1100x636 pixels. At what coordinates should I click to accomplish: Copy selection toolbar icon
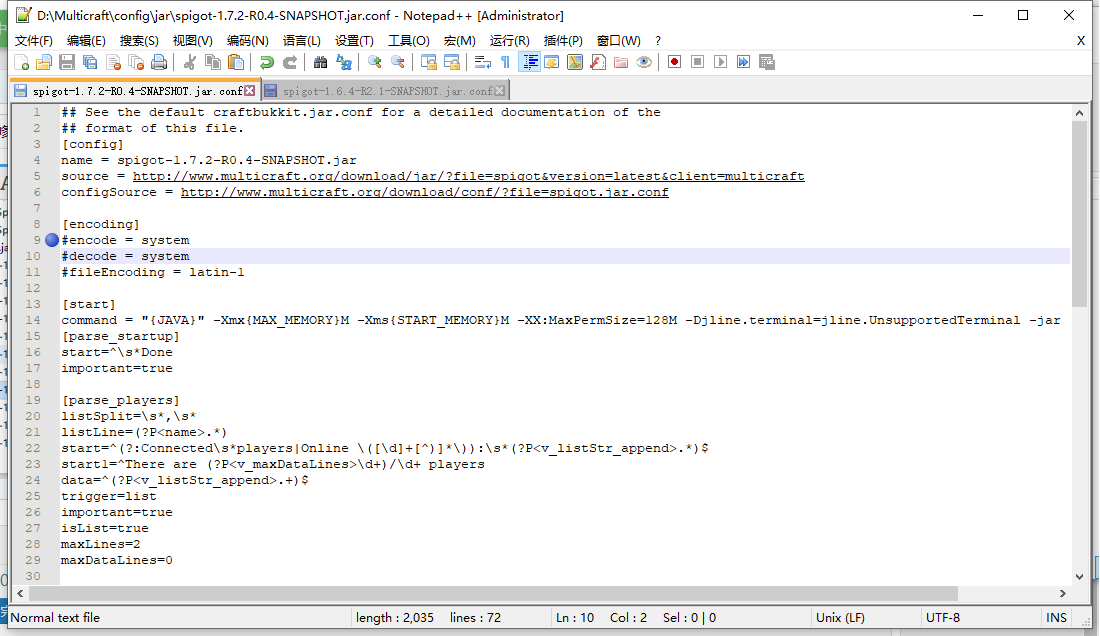[x=213, y=62]
